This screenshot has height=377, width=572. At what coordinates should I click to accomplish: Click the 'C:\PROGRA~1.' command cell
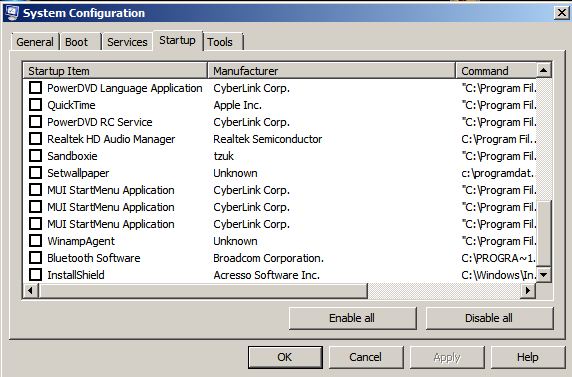point(498,258)
